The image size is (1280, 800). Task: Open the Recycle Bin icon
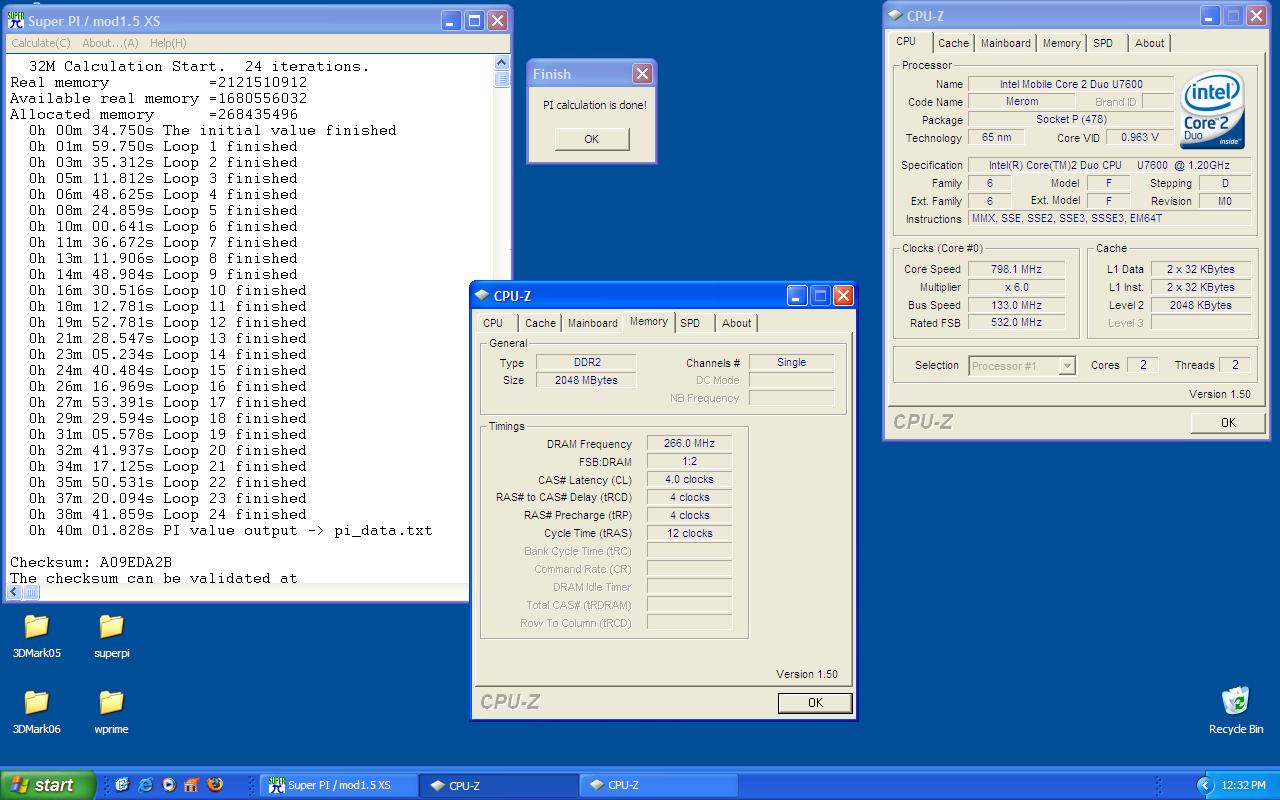(x=1236, y=710)
